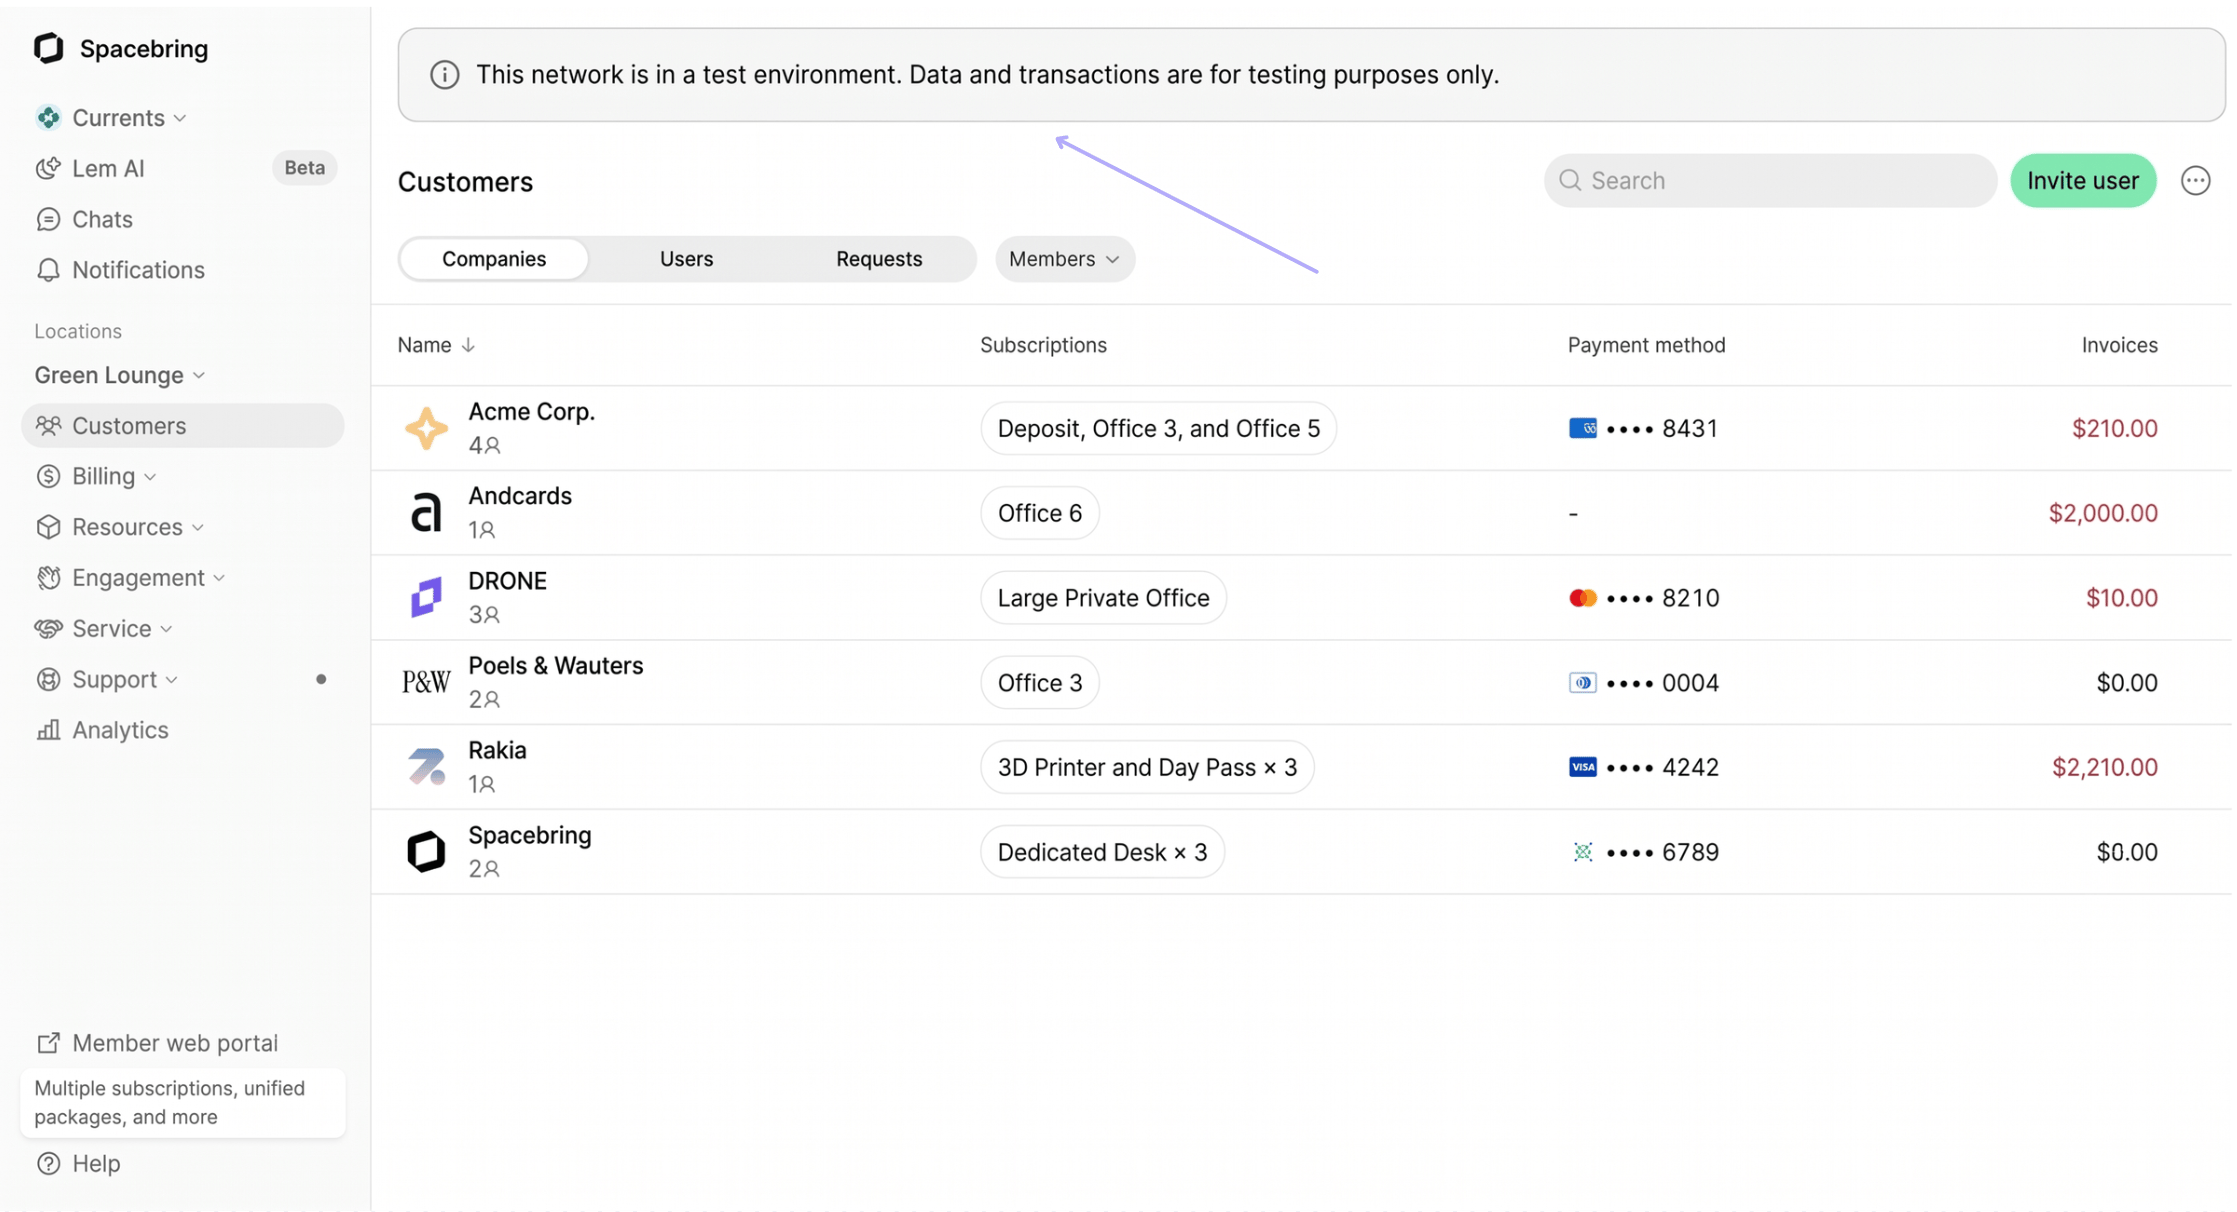Expand the Resources menu chevron

pyautogui.click(x=198, y=528)
